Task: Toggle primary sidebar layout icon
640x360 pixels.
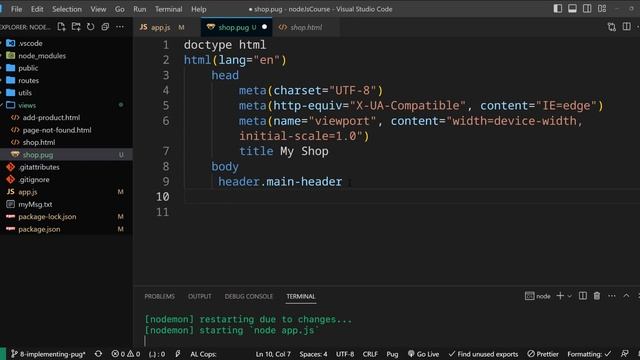Action: [x=558, y=9]
